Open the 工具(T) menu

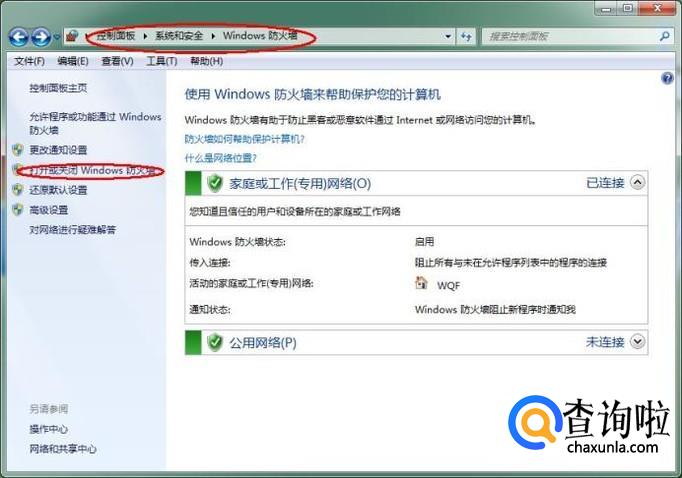tap(162, 61)
